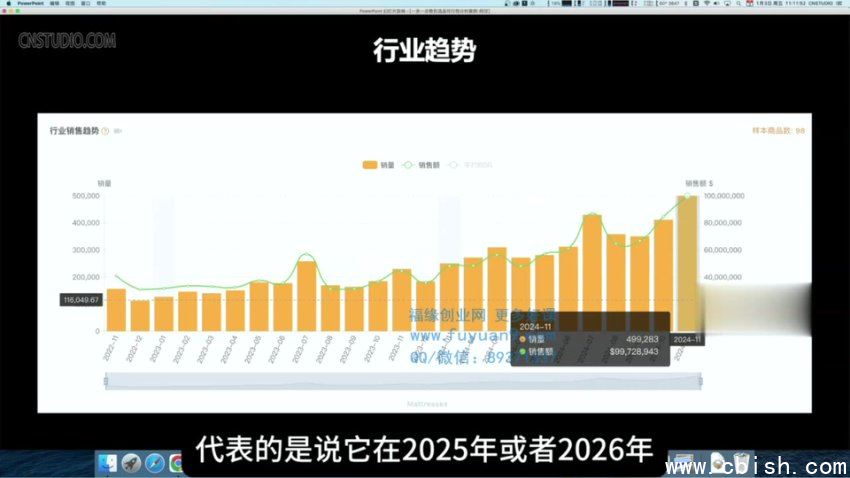The height and width of the screenshot is (478, 850).
Task: Click the left handle of chart zoom slider
Action: (x=105, y=381)
